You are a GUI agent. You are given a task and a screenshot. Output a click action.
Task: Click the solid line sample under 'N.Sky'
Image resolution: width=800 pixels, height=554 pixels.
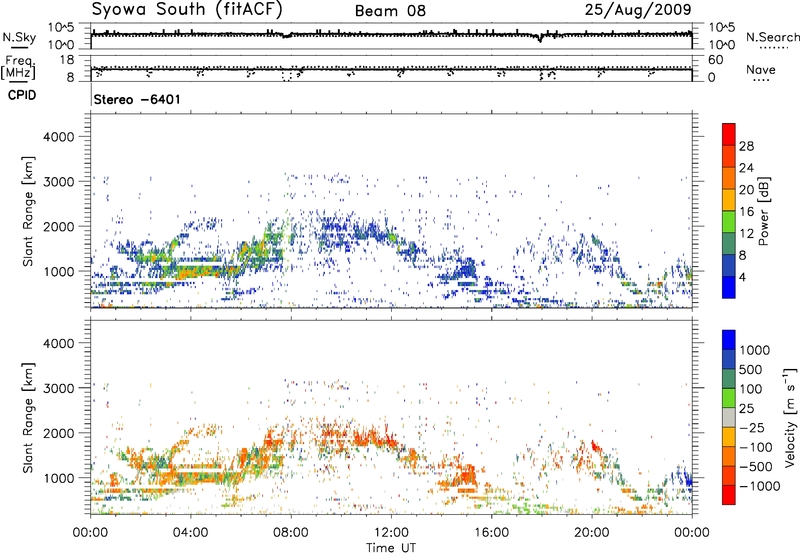pos(19,47)
